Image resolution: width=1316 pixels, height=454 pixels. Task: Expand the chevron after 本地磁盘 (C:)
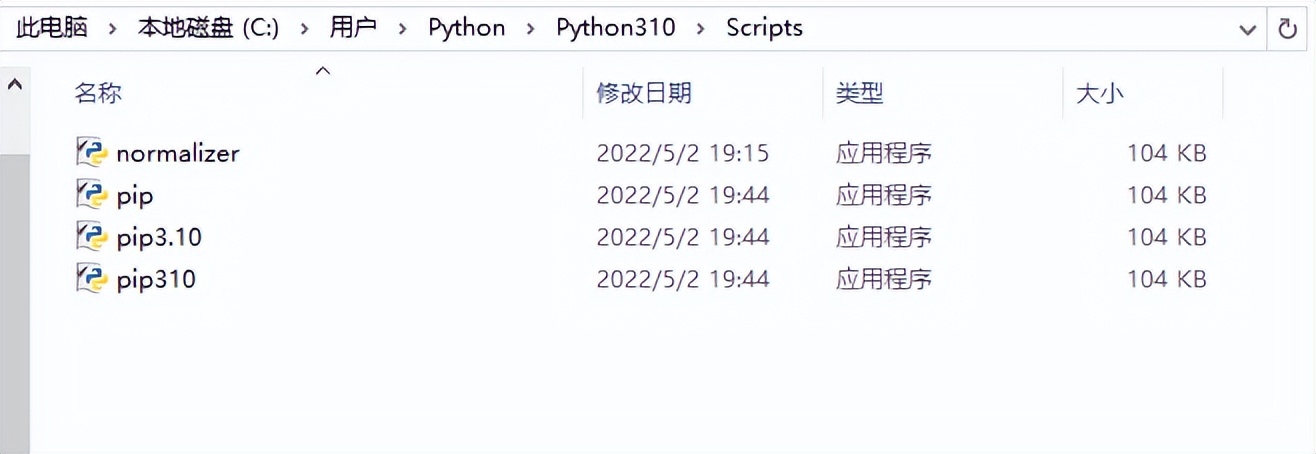coord(304,29)
